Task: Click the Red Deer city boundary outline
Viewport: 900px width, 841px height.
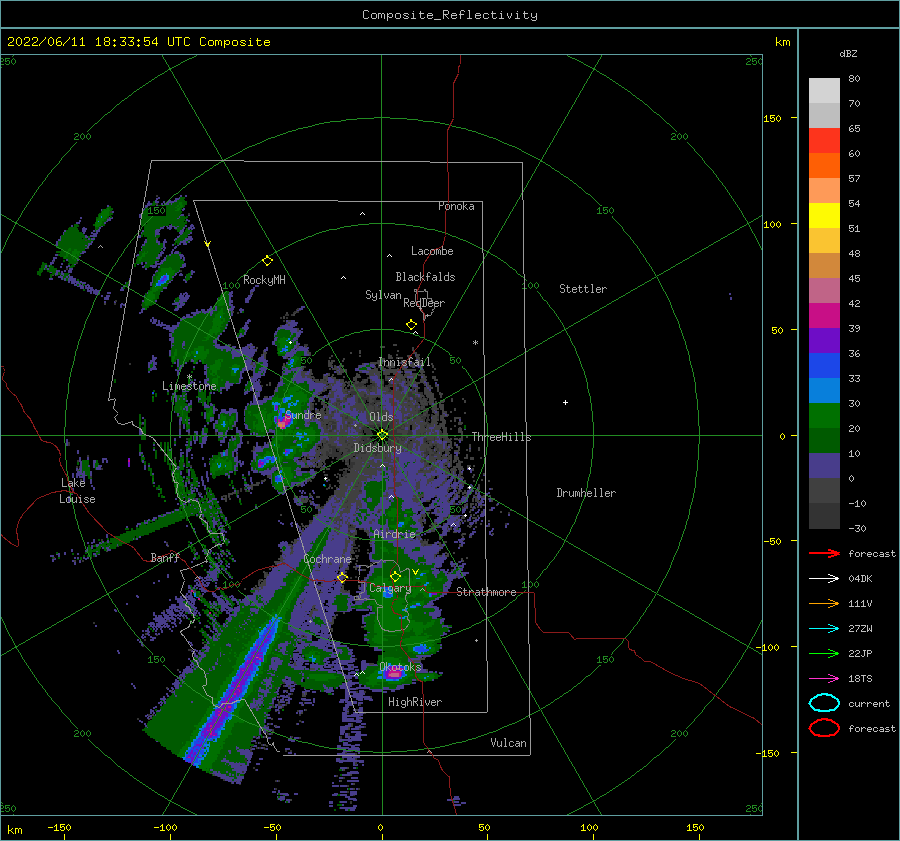Action: click(425, 304)
